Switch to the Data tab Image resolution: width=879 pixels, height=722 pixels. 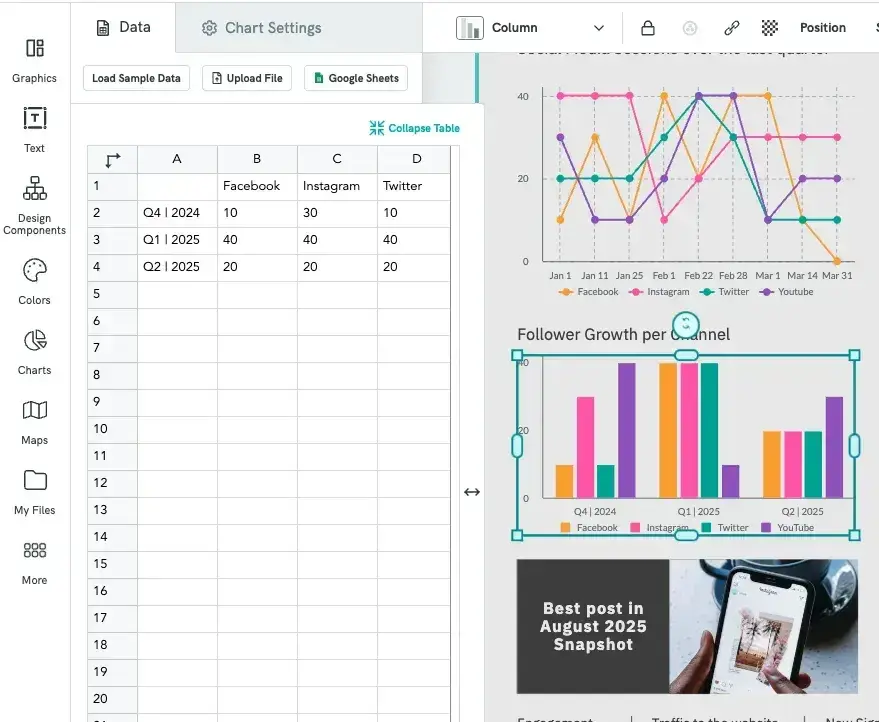click(123, 28)
